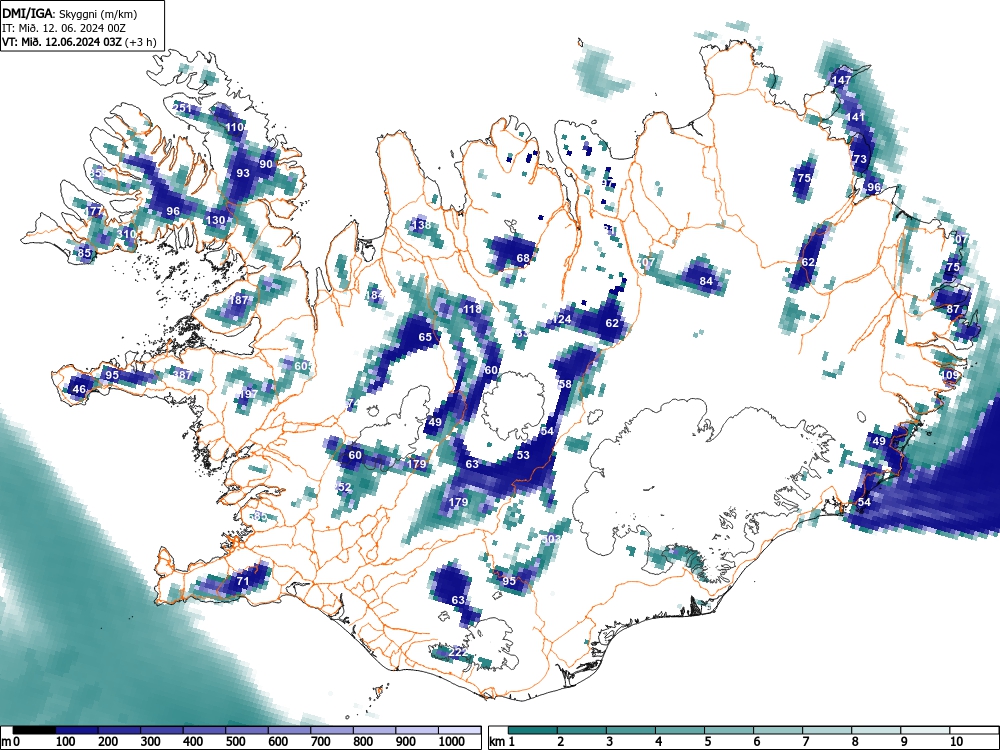Viewport: 1000px width, 750px height.
Task: Click the 'DMI/IGA: Skyggni (m/km)' title text
Action: click(x=70, y=14)
